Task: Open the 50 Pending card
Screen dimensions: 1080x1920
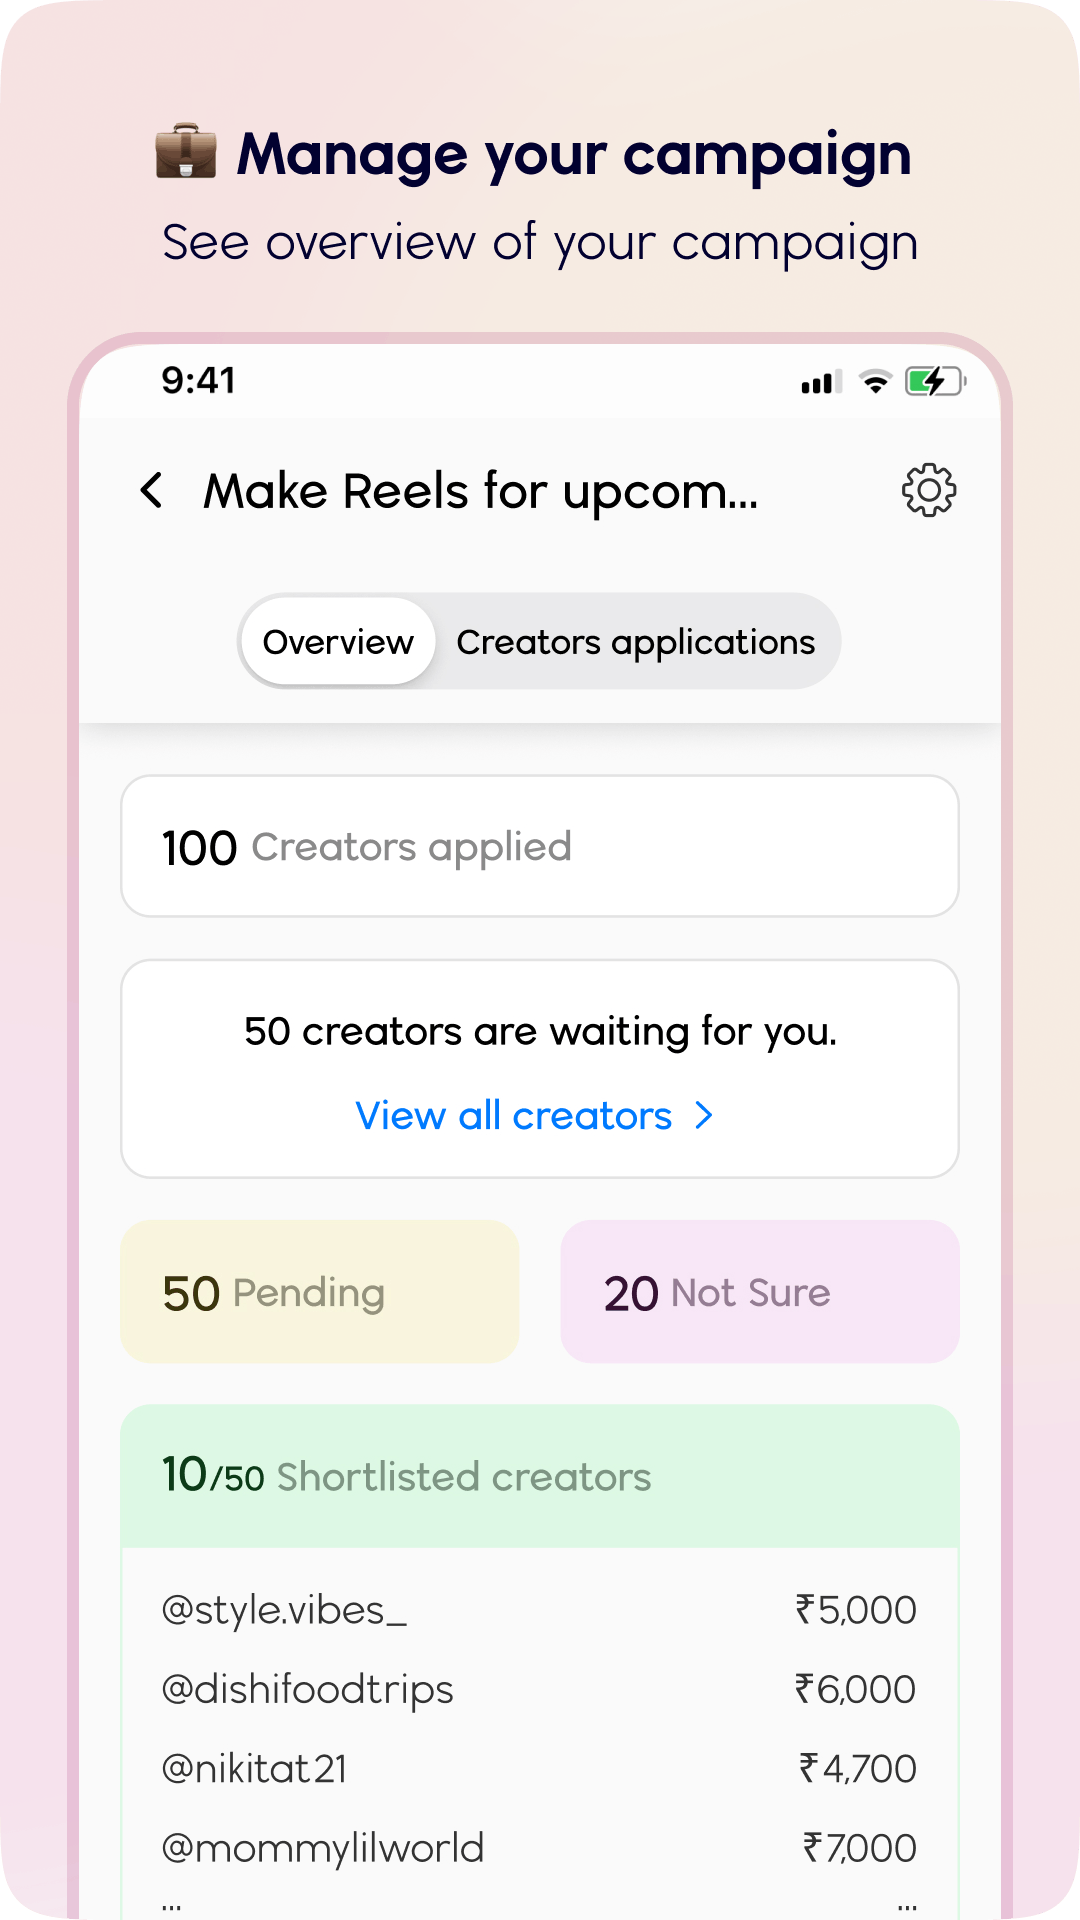Action: click(320, 1292)
